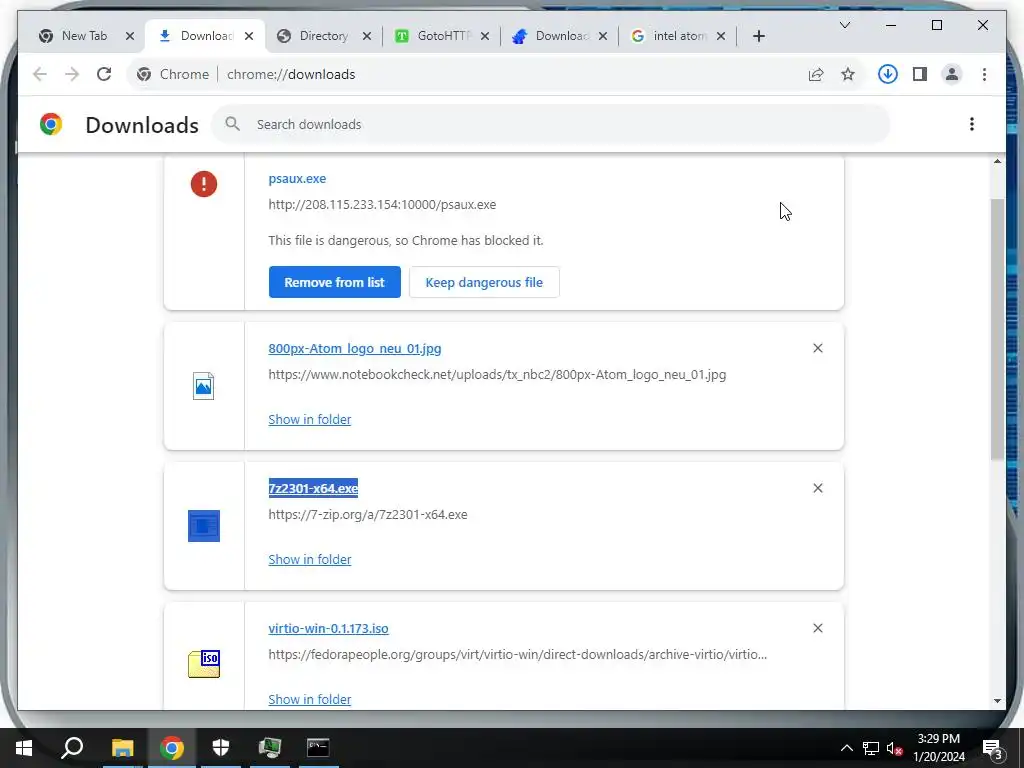This screenshot has height=768, width=1024.
Task: Switch to the GotoHTTP tab
Action: (443, 36)
